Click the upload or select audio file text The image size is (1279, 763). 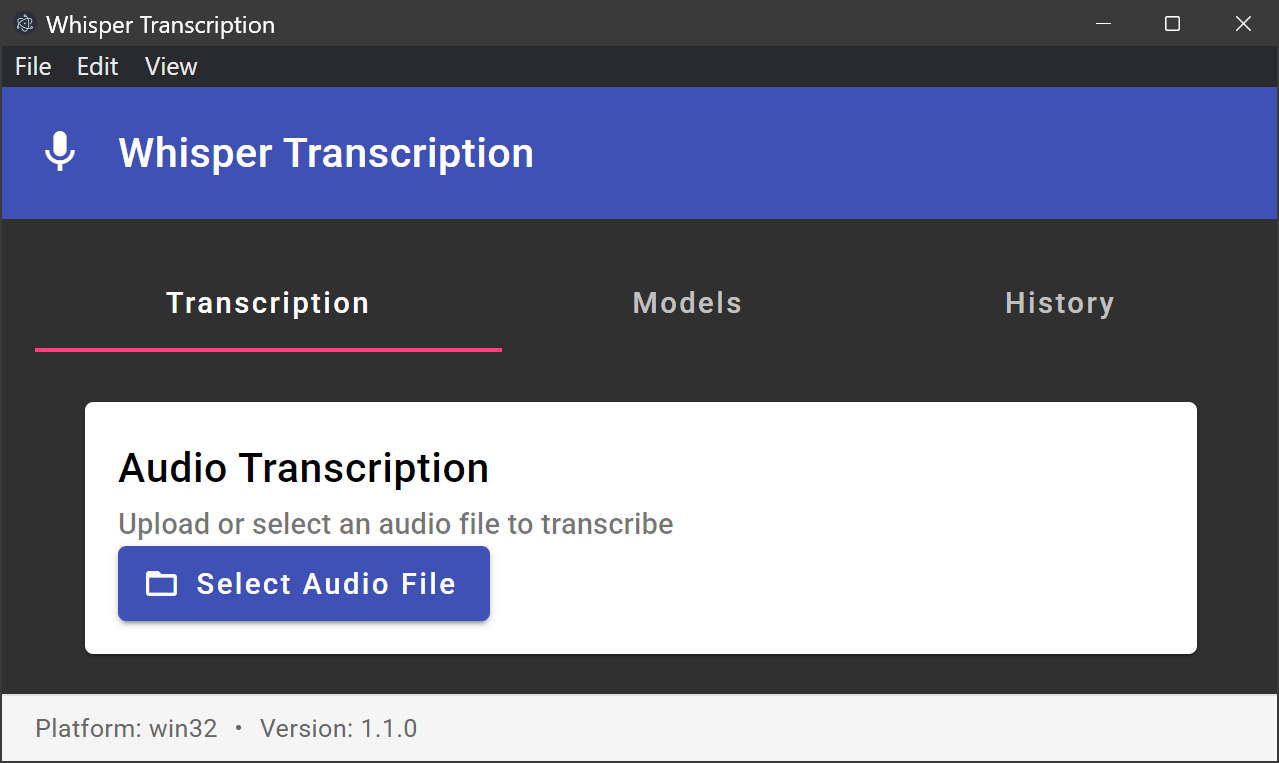[x=396, y=524]
